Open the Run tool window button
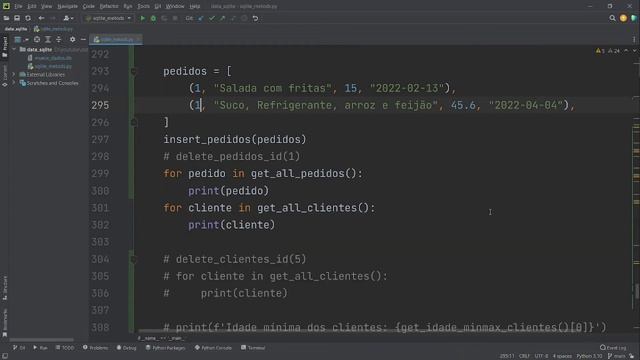 (x=40, y=348)
